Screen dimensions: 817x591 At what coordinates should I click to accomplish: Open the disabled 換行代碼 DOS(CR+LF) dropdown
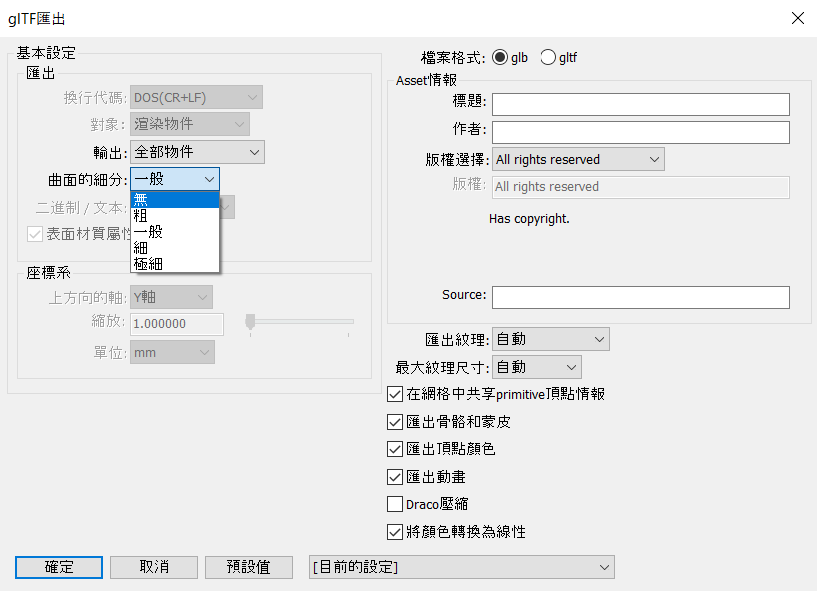(x=196, y=97)
